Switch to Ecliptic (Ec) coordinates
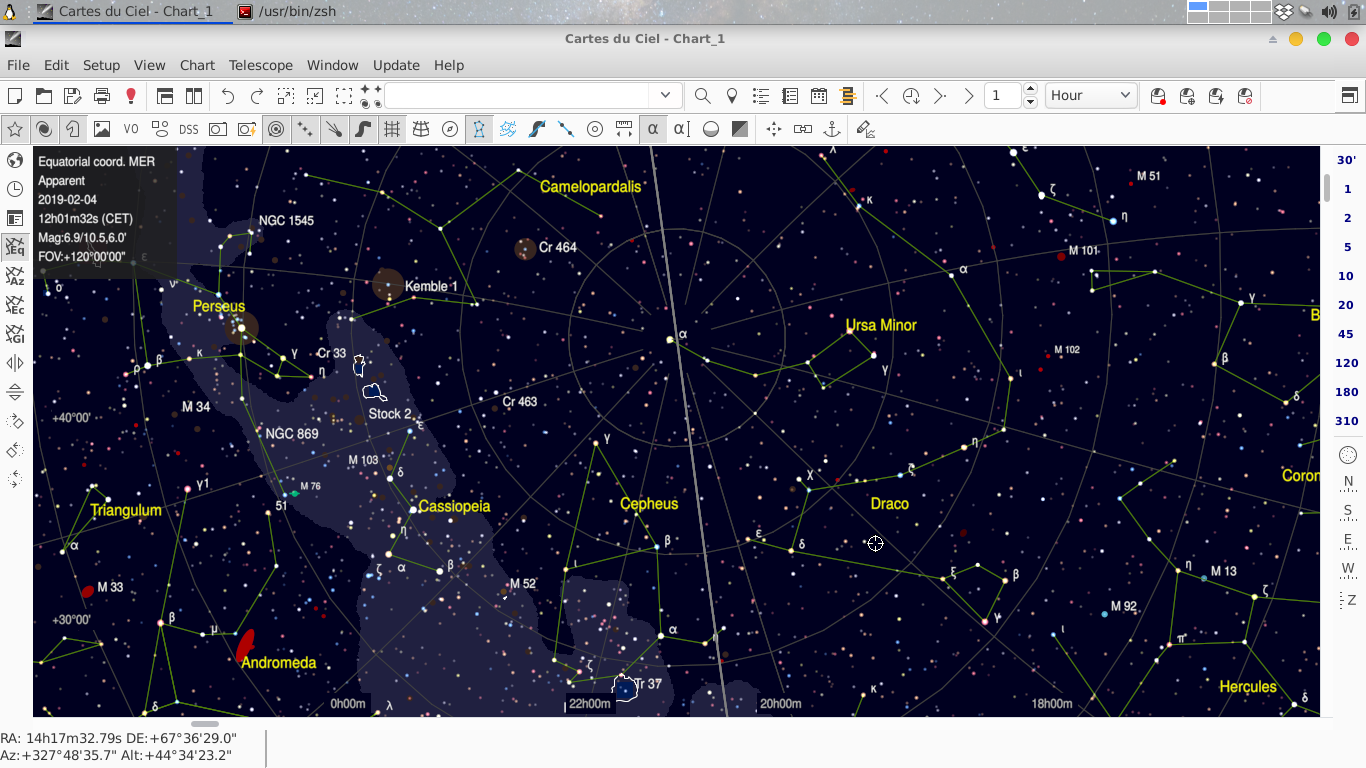This screenshot has height=768, width=1366. coord(15,305)
